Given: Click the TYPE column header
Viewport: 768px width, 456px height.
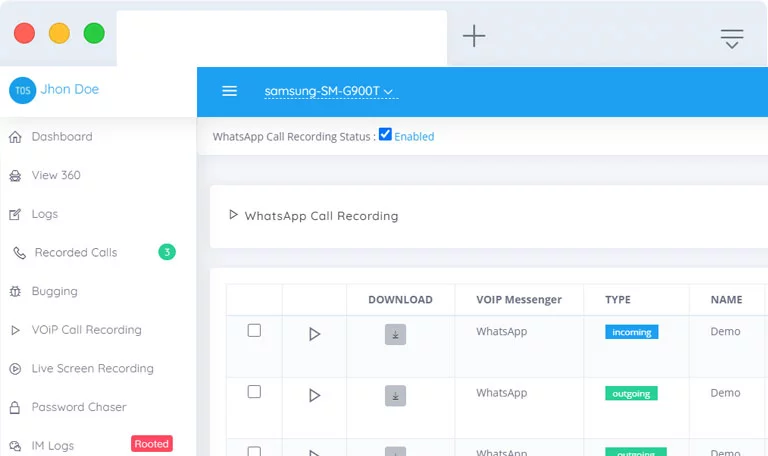Looking at the screenshot, I should 618,300.
